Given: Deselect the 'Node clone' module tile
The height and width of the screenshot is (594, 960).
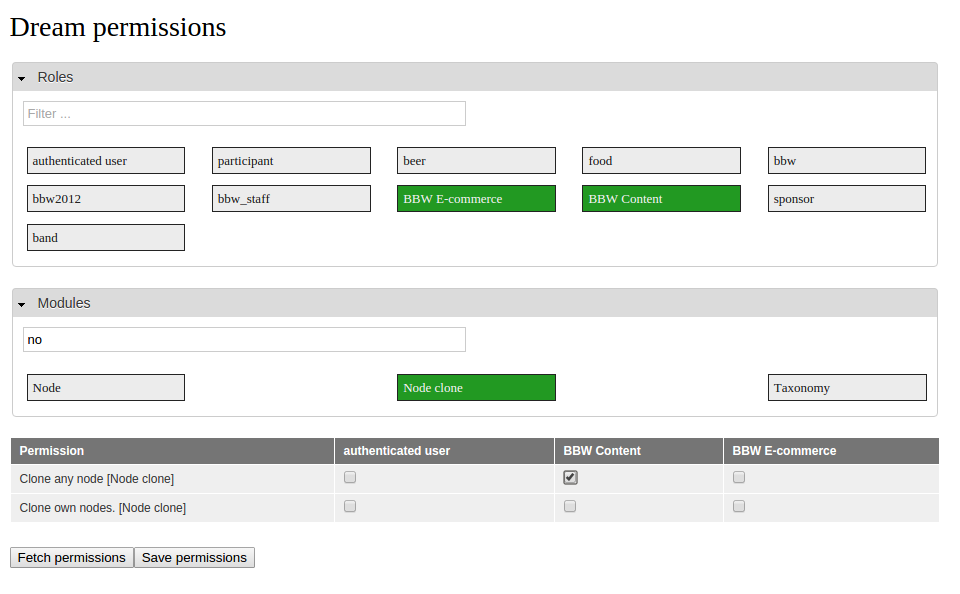Looking at the screenshot, I should (x=476, y=388).
